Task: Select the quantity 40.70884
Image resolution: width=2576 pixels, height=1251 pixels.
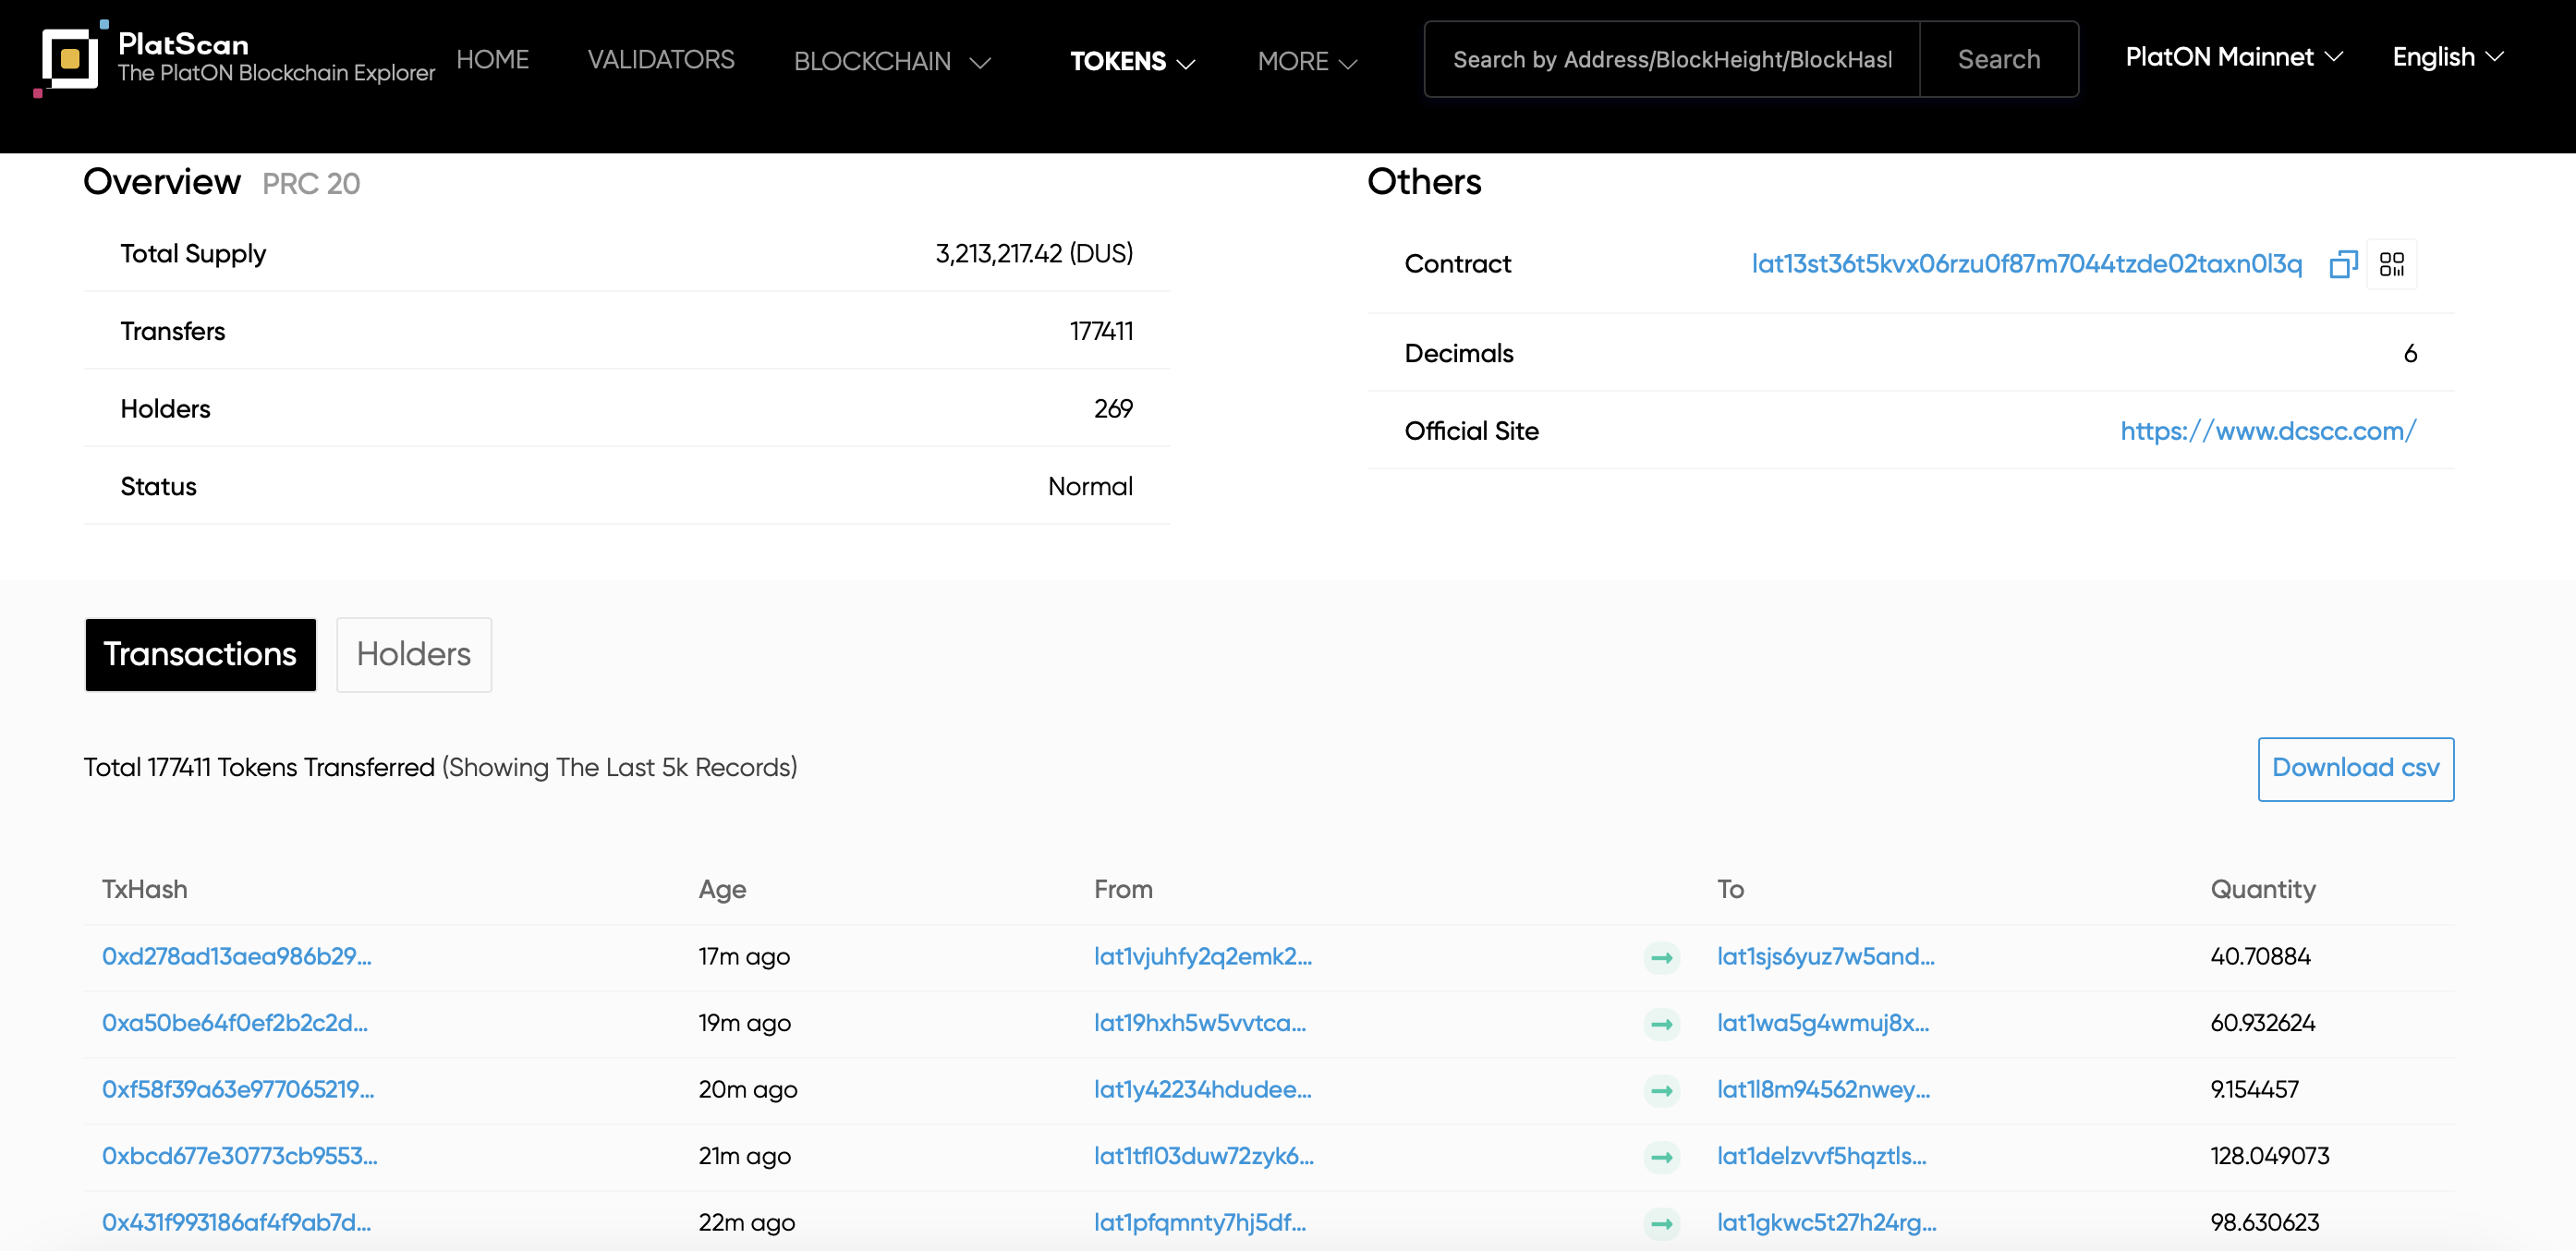Action: pyautogui.click(x=2260, y=956)
